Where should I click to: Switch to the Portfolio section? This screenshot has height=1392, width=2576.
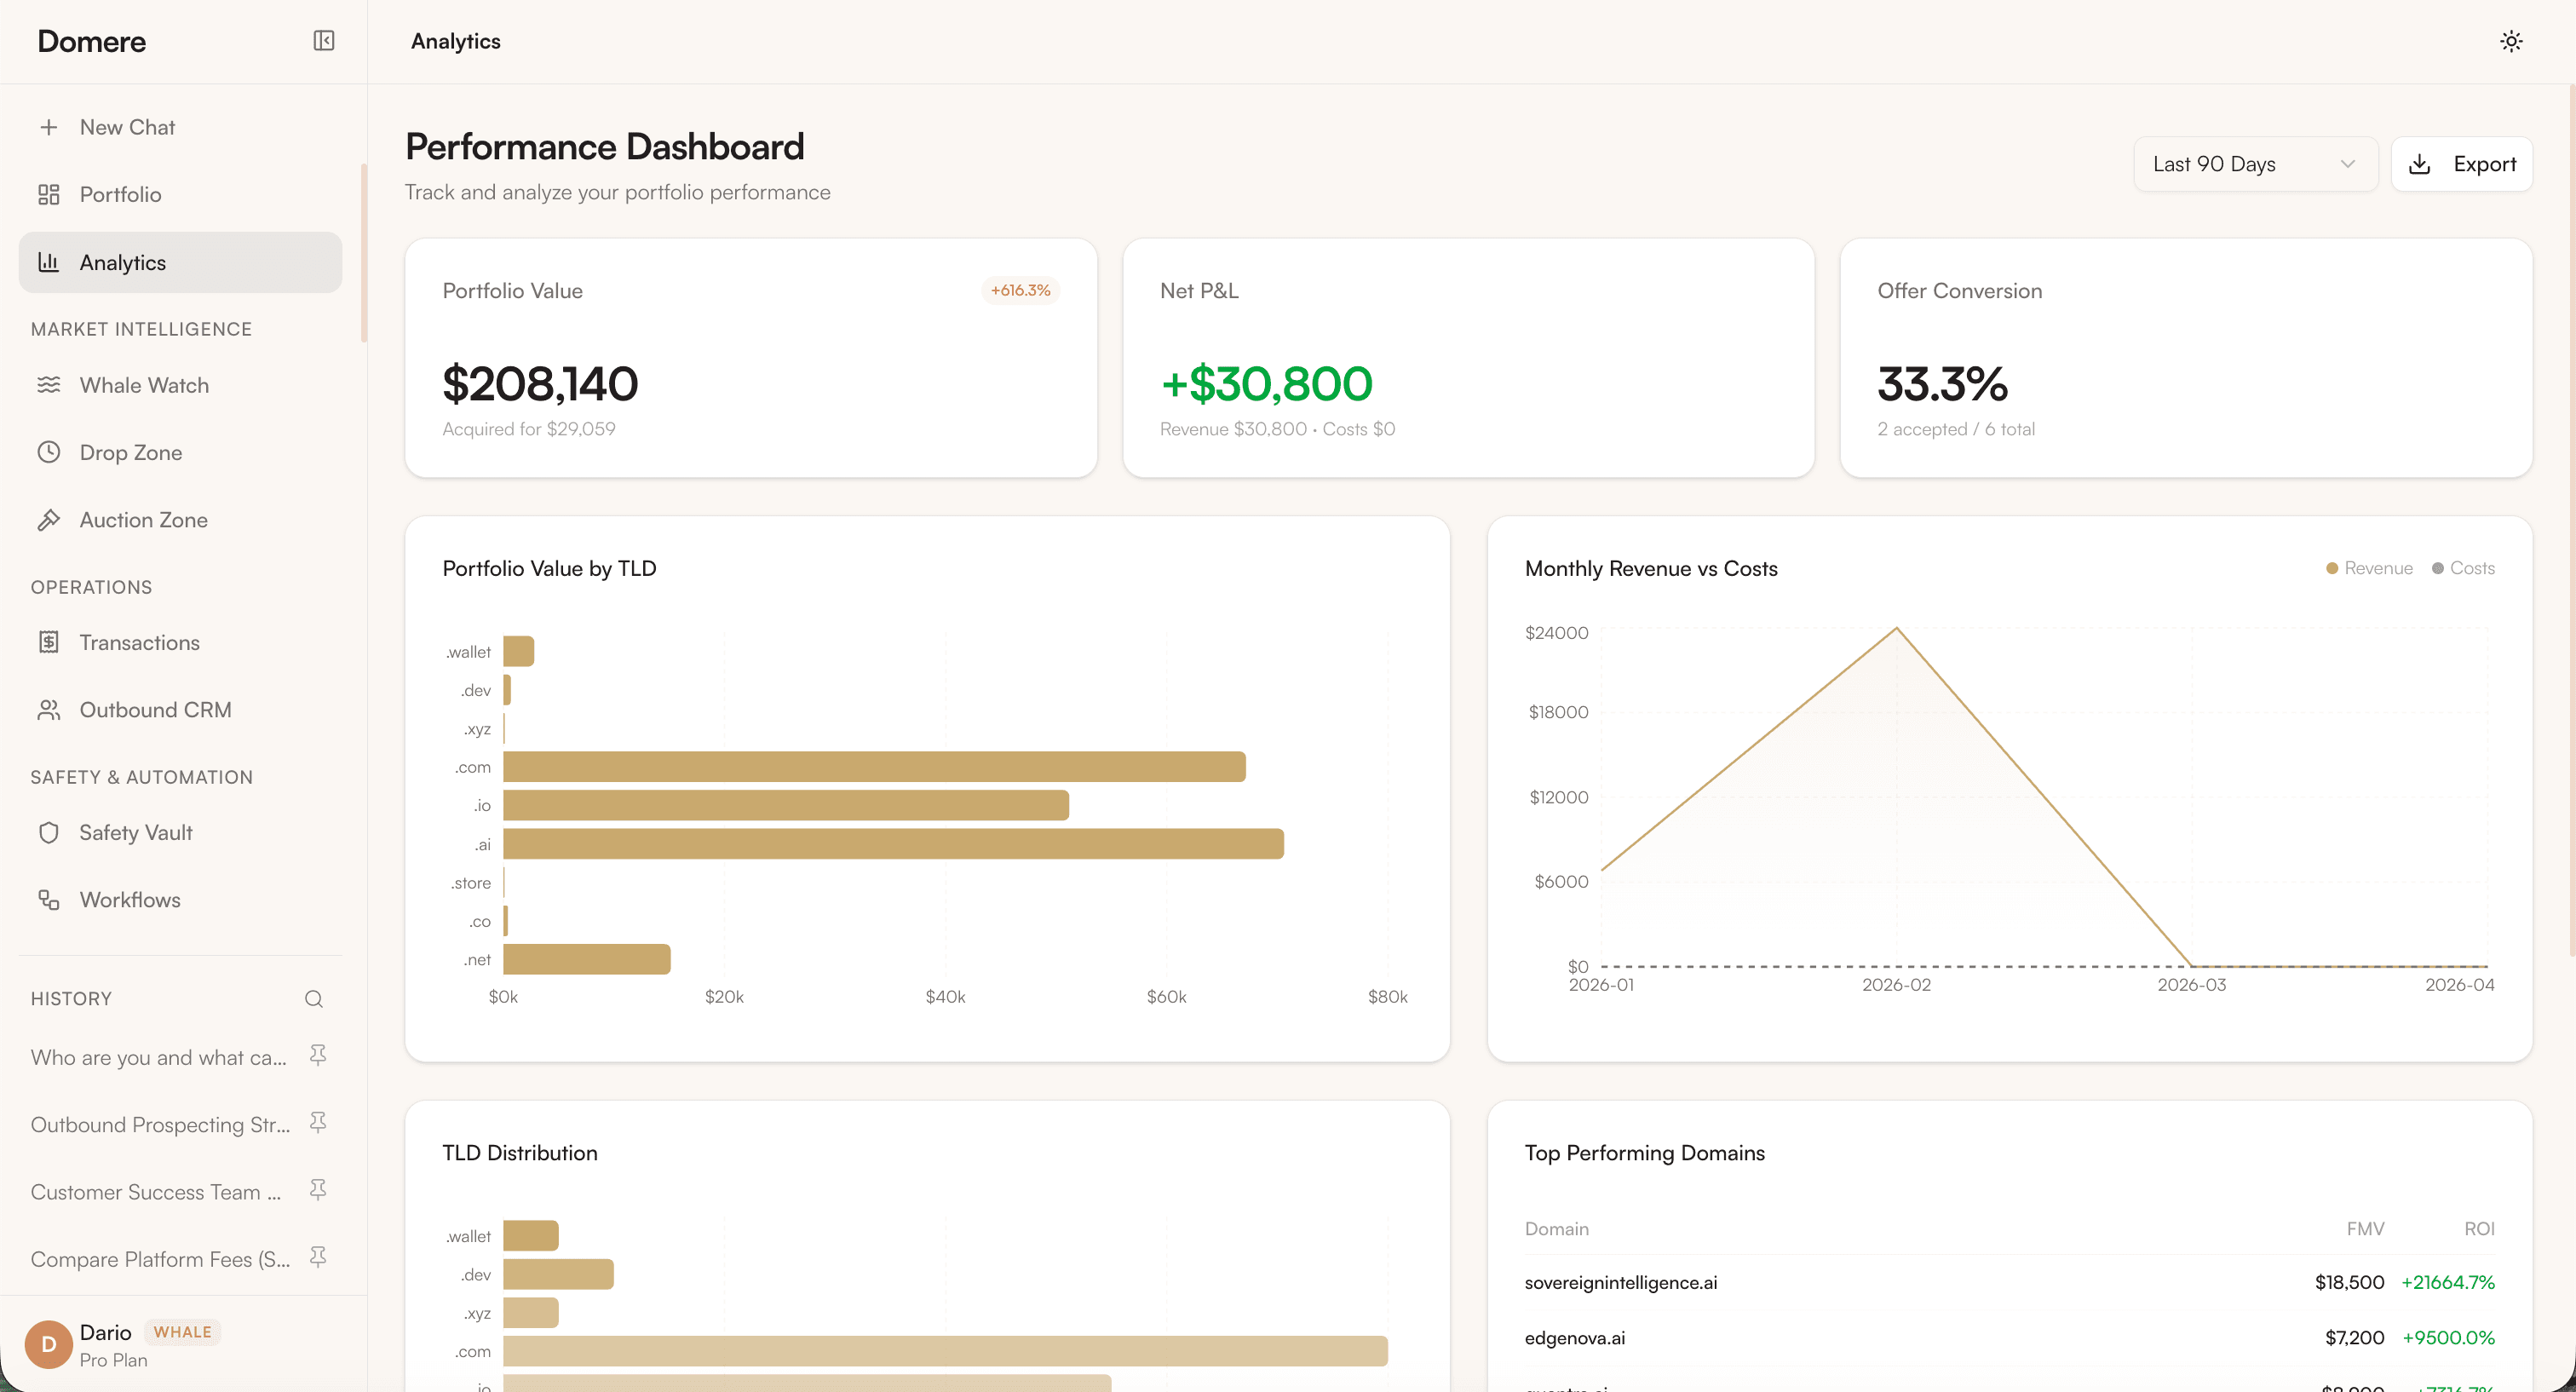120,193
